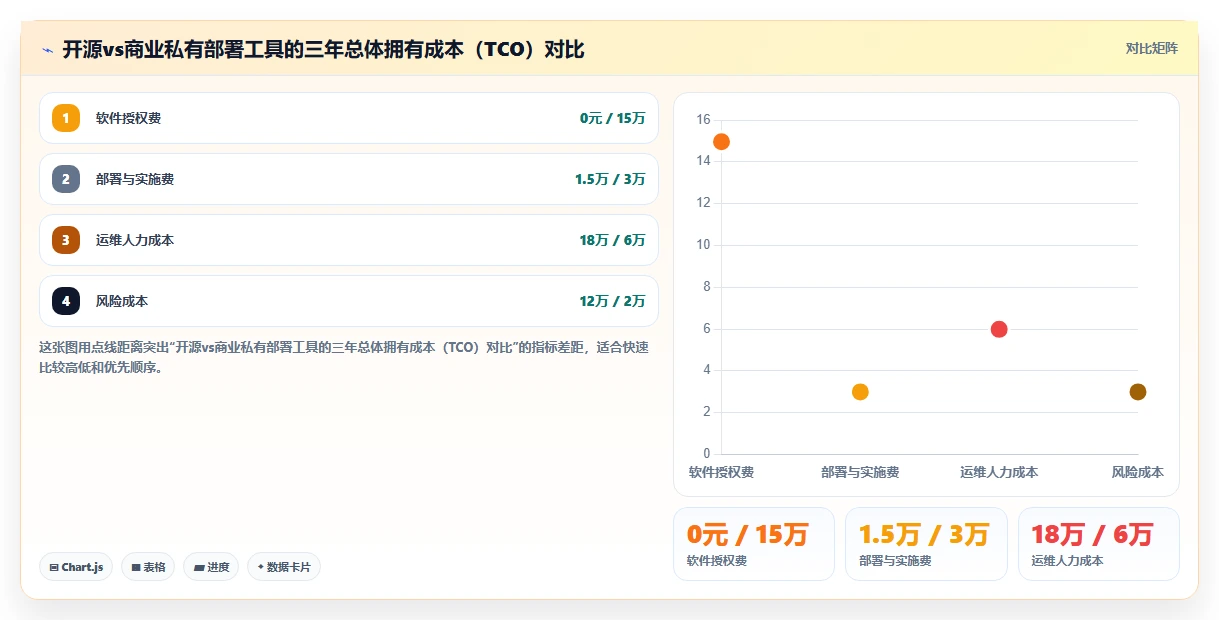
Task: Select the 数据卡片 tag
Action: tap(284, 567)
